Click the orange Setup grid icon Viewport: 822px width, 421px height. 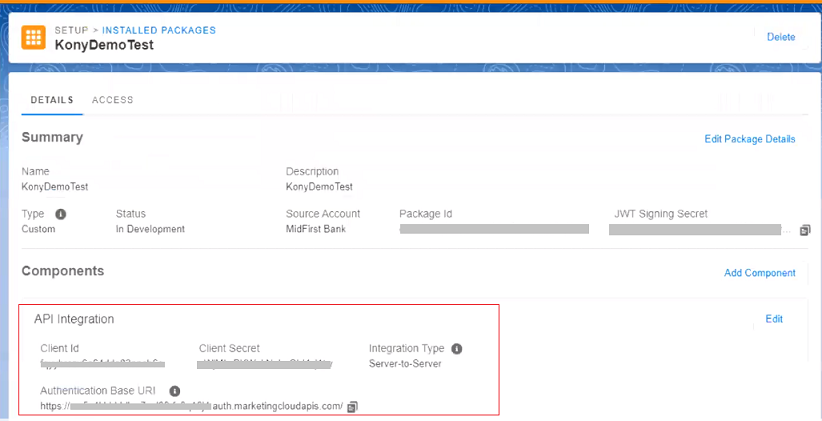tap(34, 38)
